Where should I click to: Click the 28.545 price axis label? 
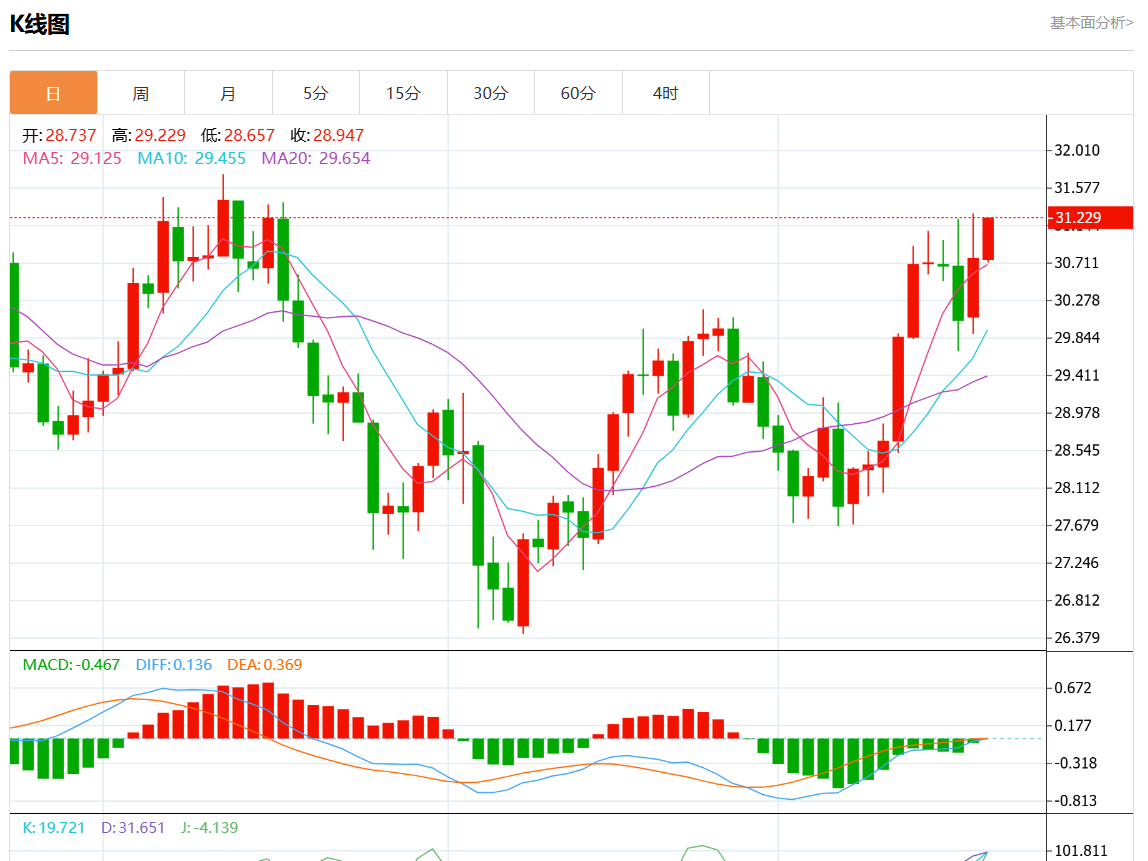click(x=1076, y=450)
